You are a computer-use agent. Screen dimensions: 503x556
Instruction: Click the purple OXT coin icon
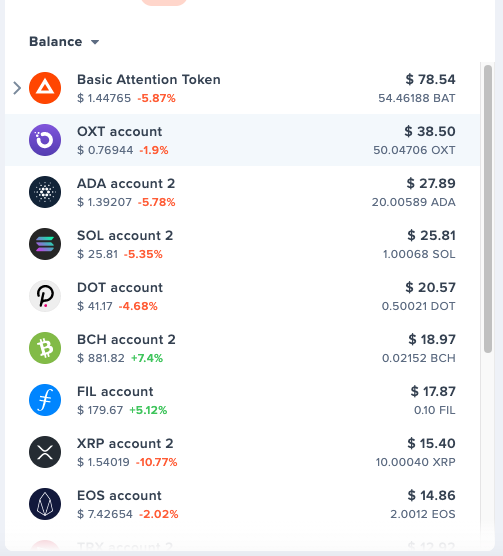click(x=45, y=140)
